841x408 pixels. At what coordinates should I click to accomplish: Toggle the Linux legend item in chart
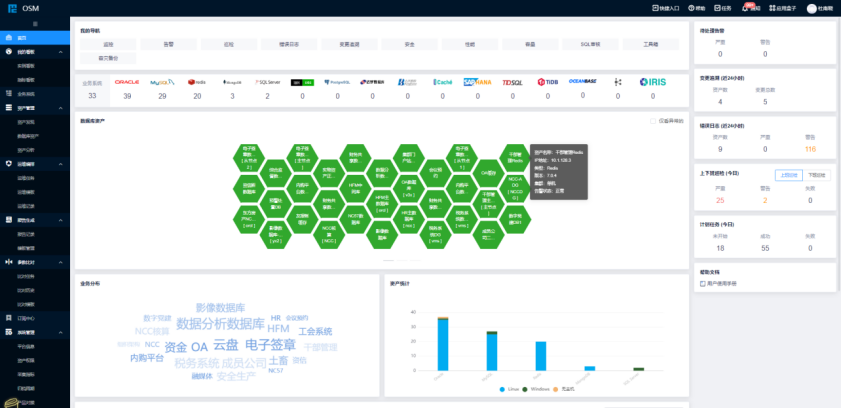click(x=505, y=389)
